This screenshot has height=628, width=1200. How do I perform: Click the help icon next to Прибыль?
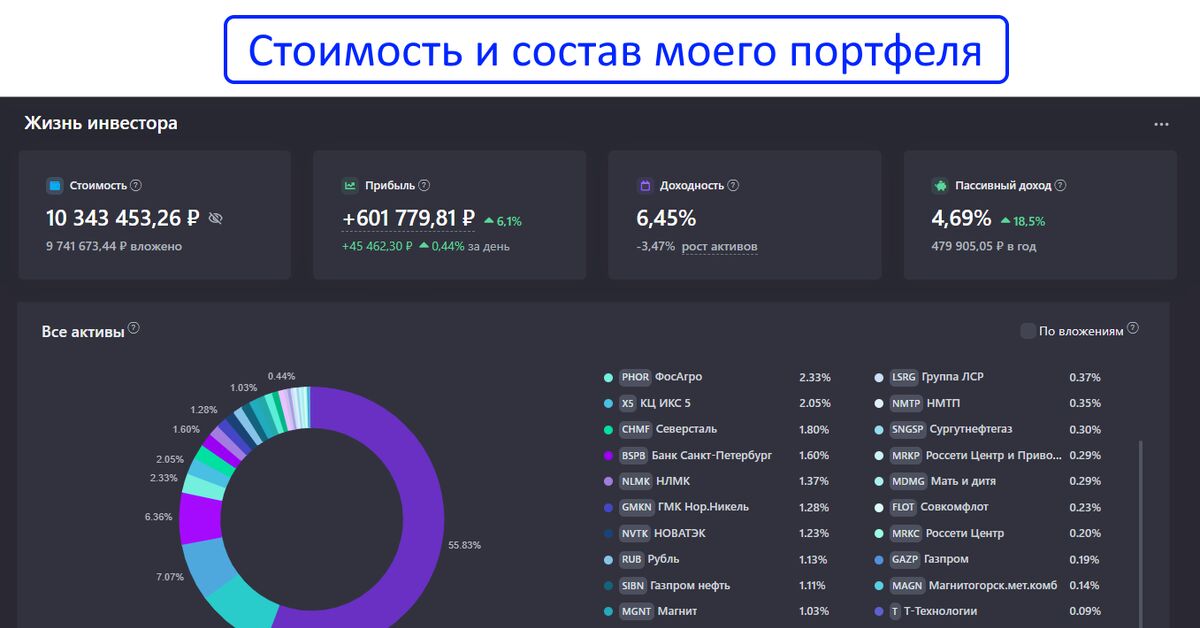[x=424, y=185]
